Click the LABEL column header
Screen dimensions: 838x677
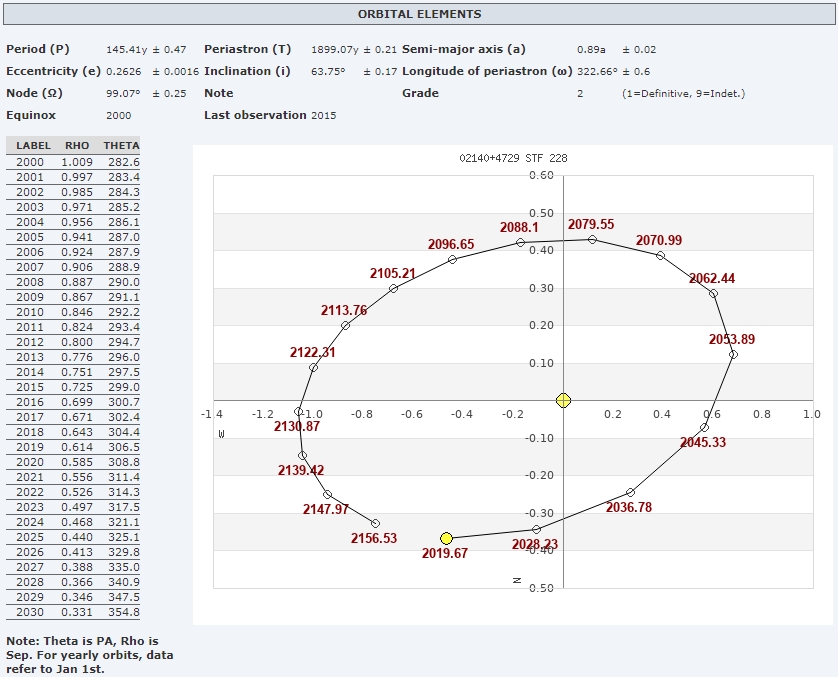[33, 146]
